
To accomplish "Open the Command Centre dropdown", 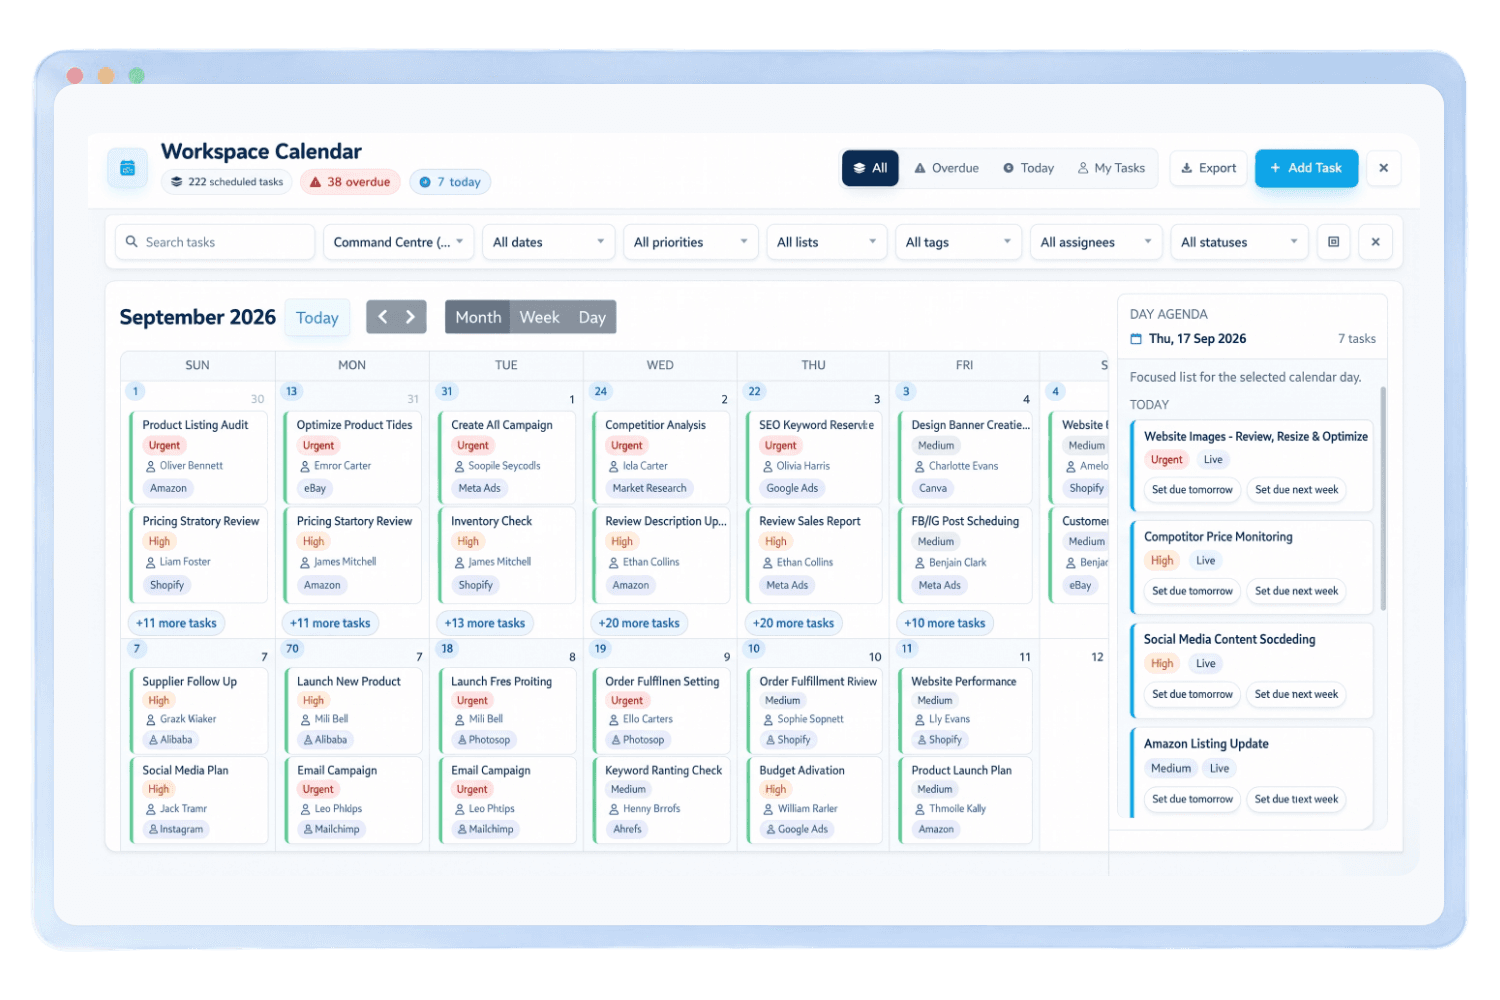I will pyautogui.click(x=399, y=242).
